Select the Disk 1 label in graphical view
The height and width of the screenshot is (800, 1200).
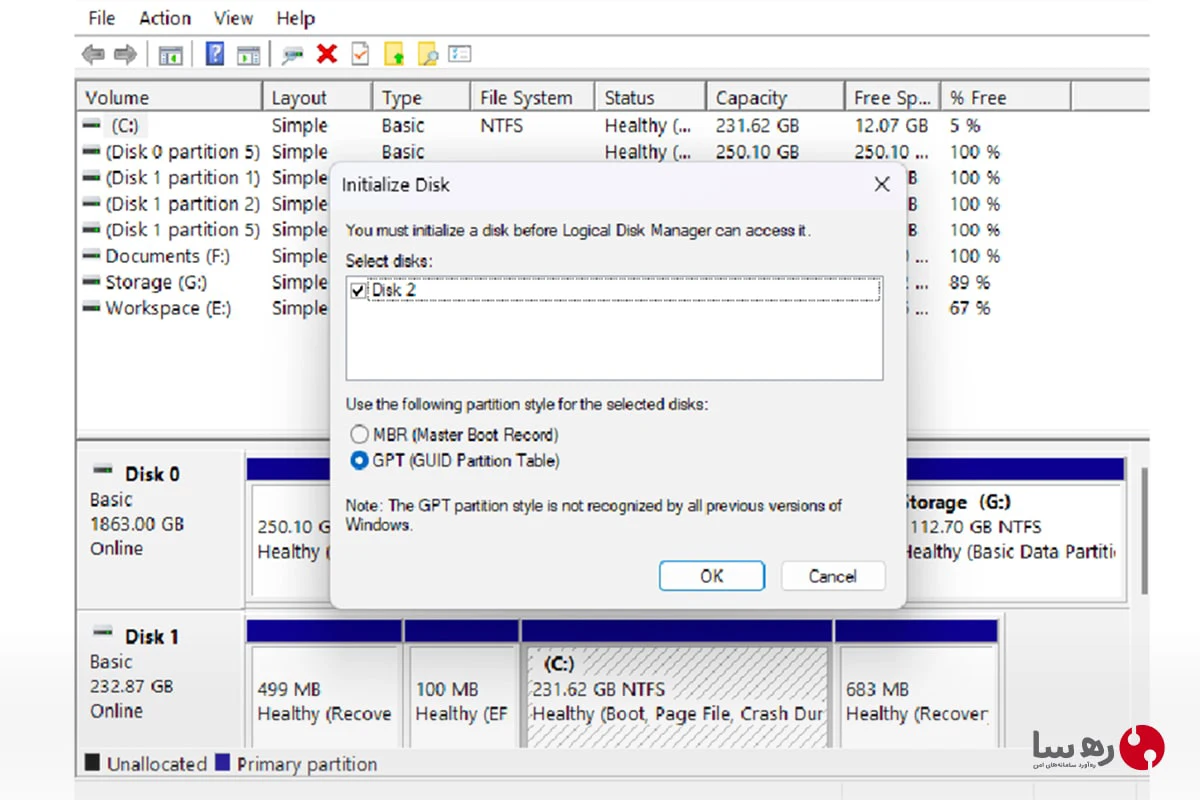[152, 636]
